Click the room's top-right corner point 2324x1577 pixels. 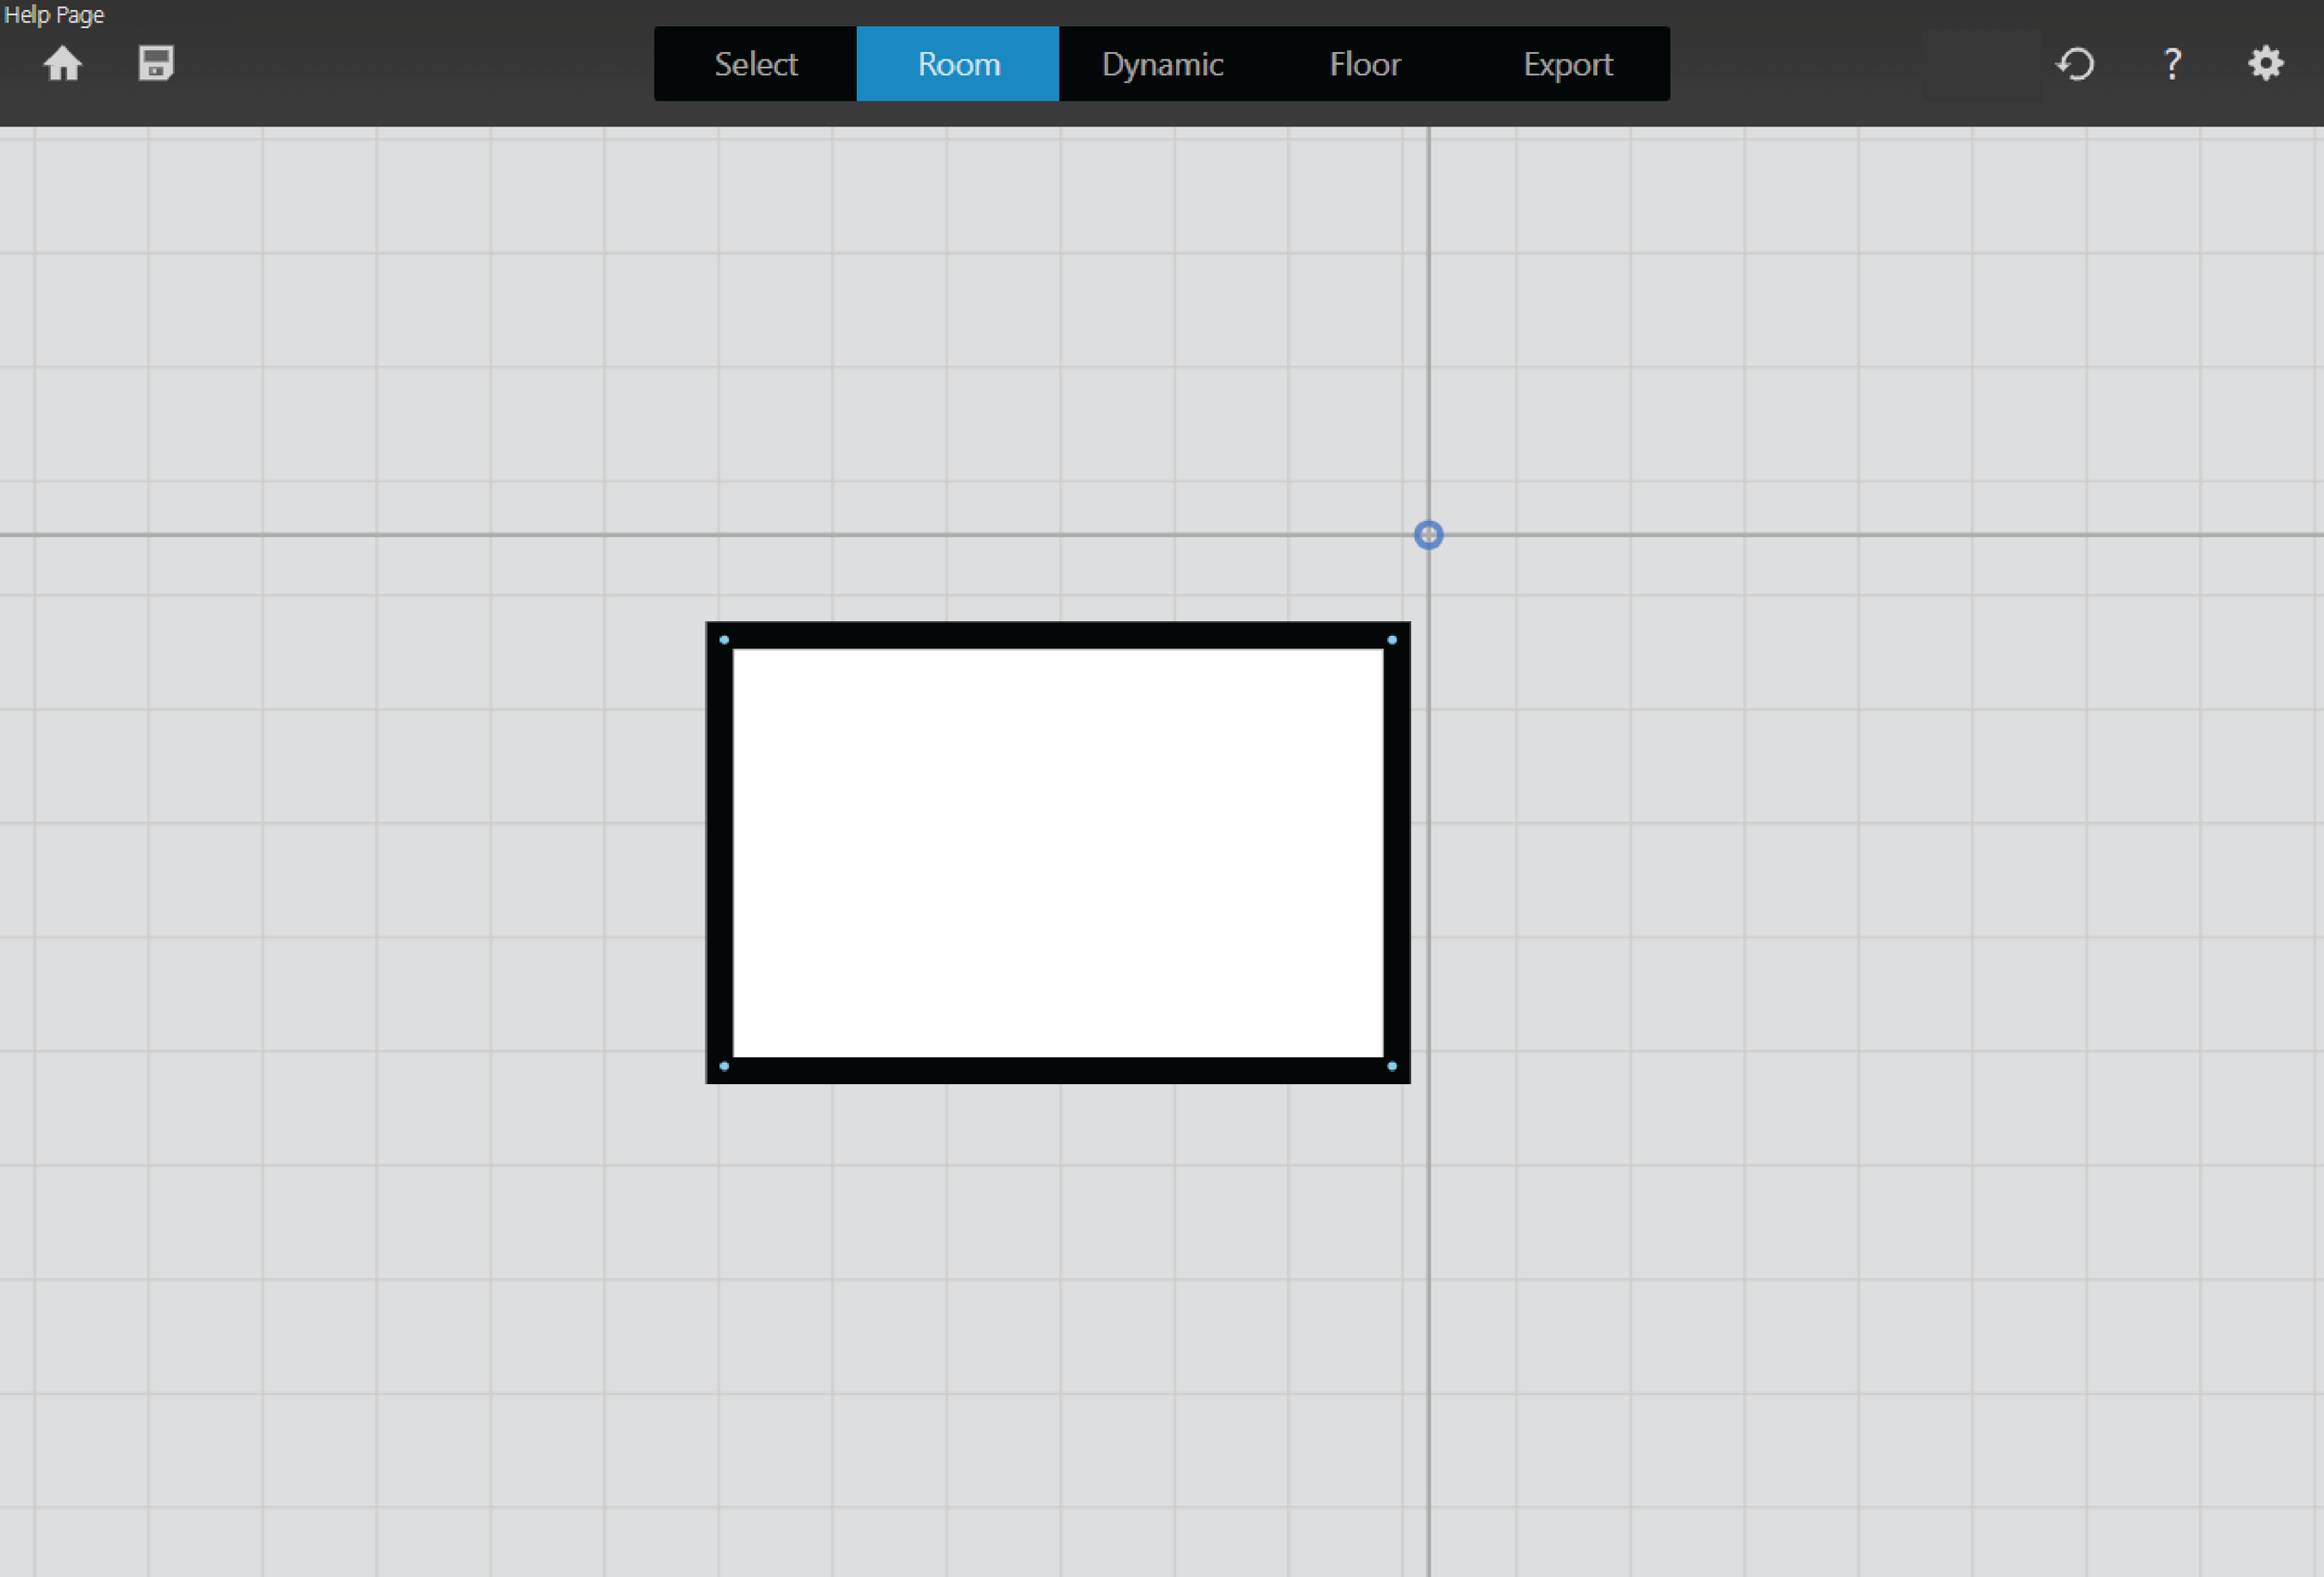[x=1391, y=640]
